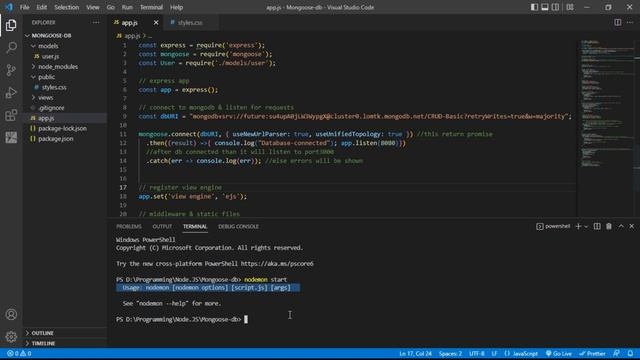Select app.js in the explorer tree

tap(65, 118)
